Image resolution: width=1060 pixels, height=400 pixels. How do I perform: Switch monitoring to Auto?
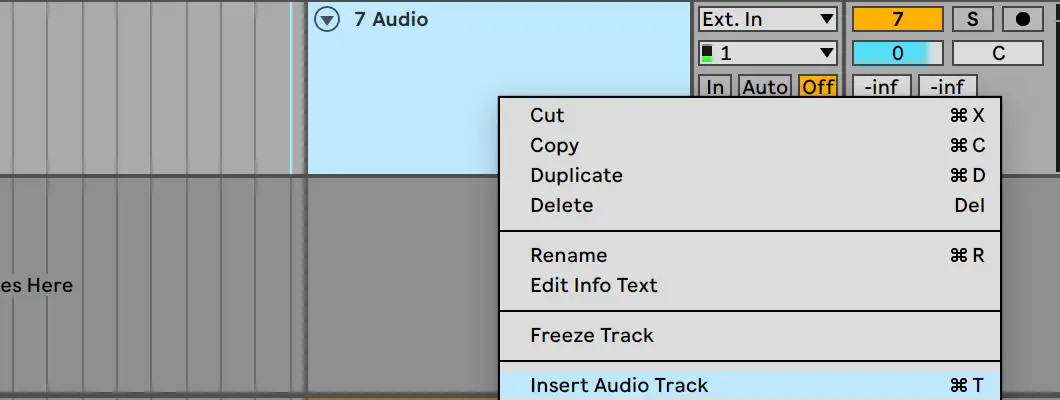765,87
